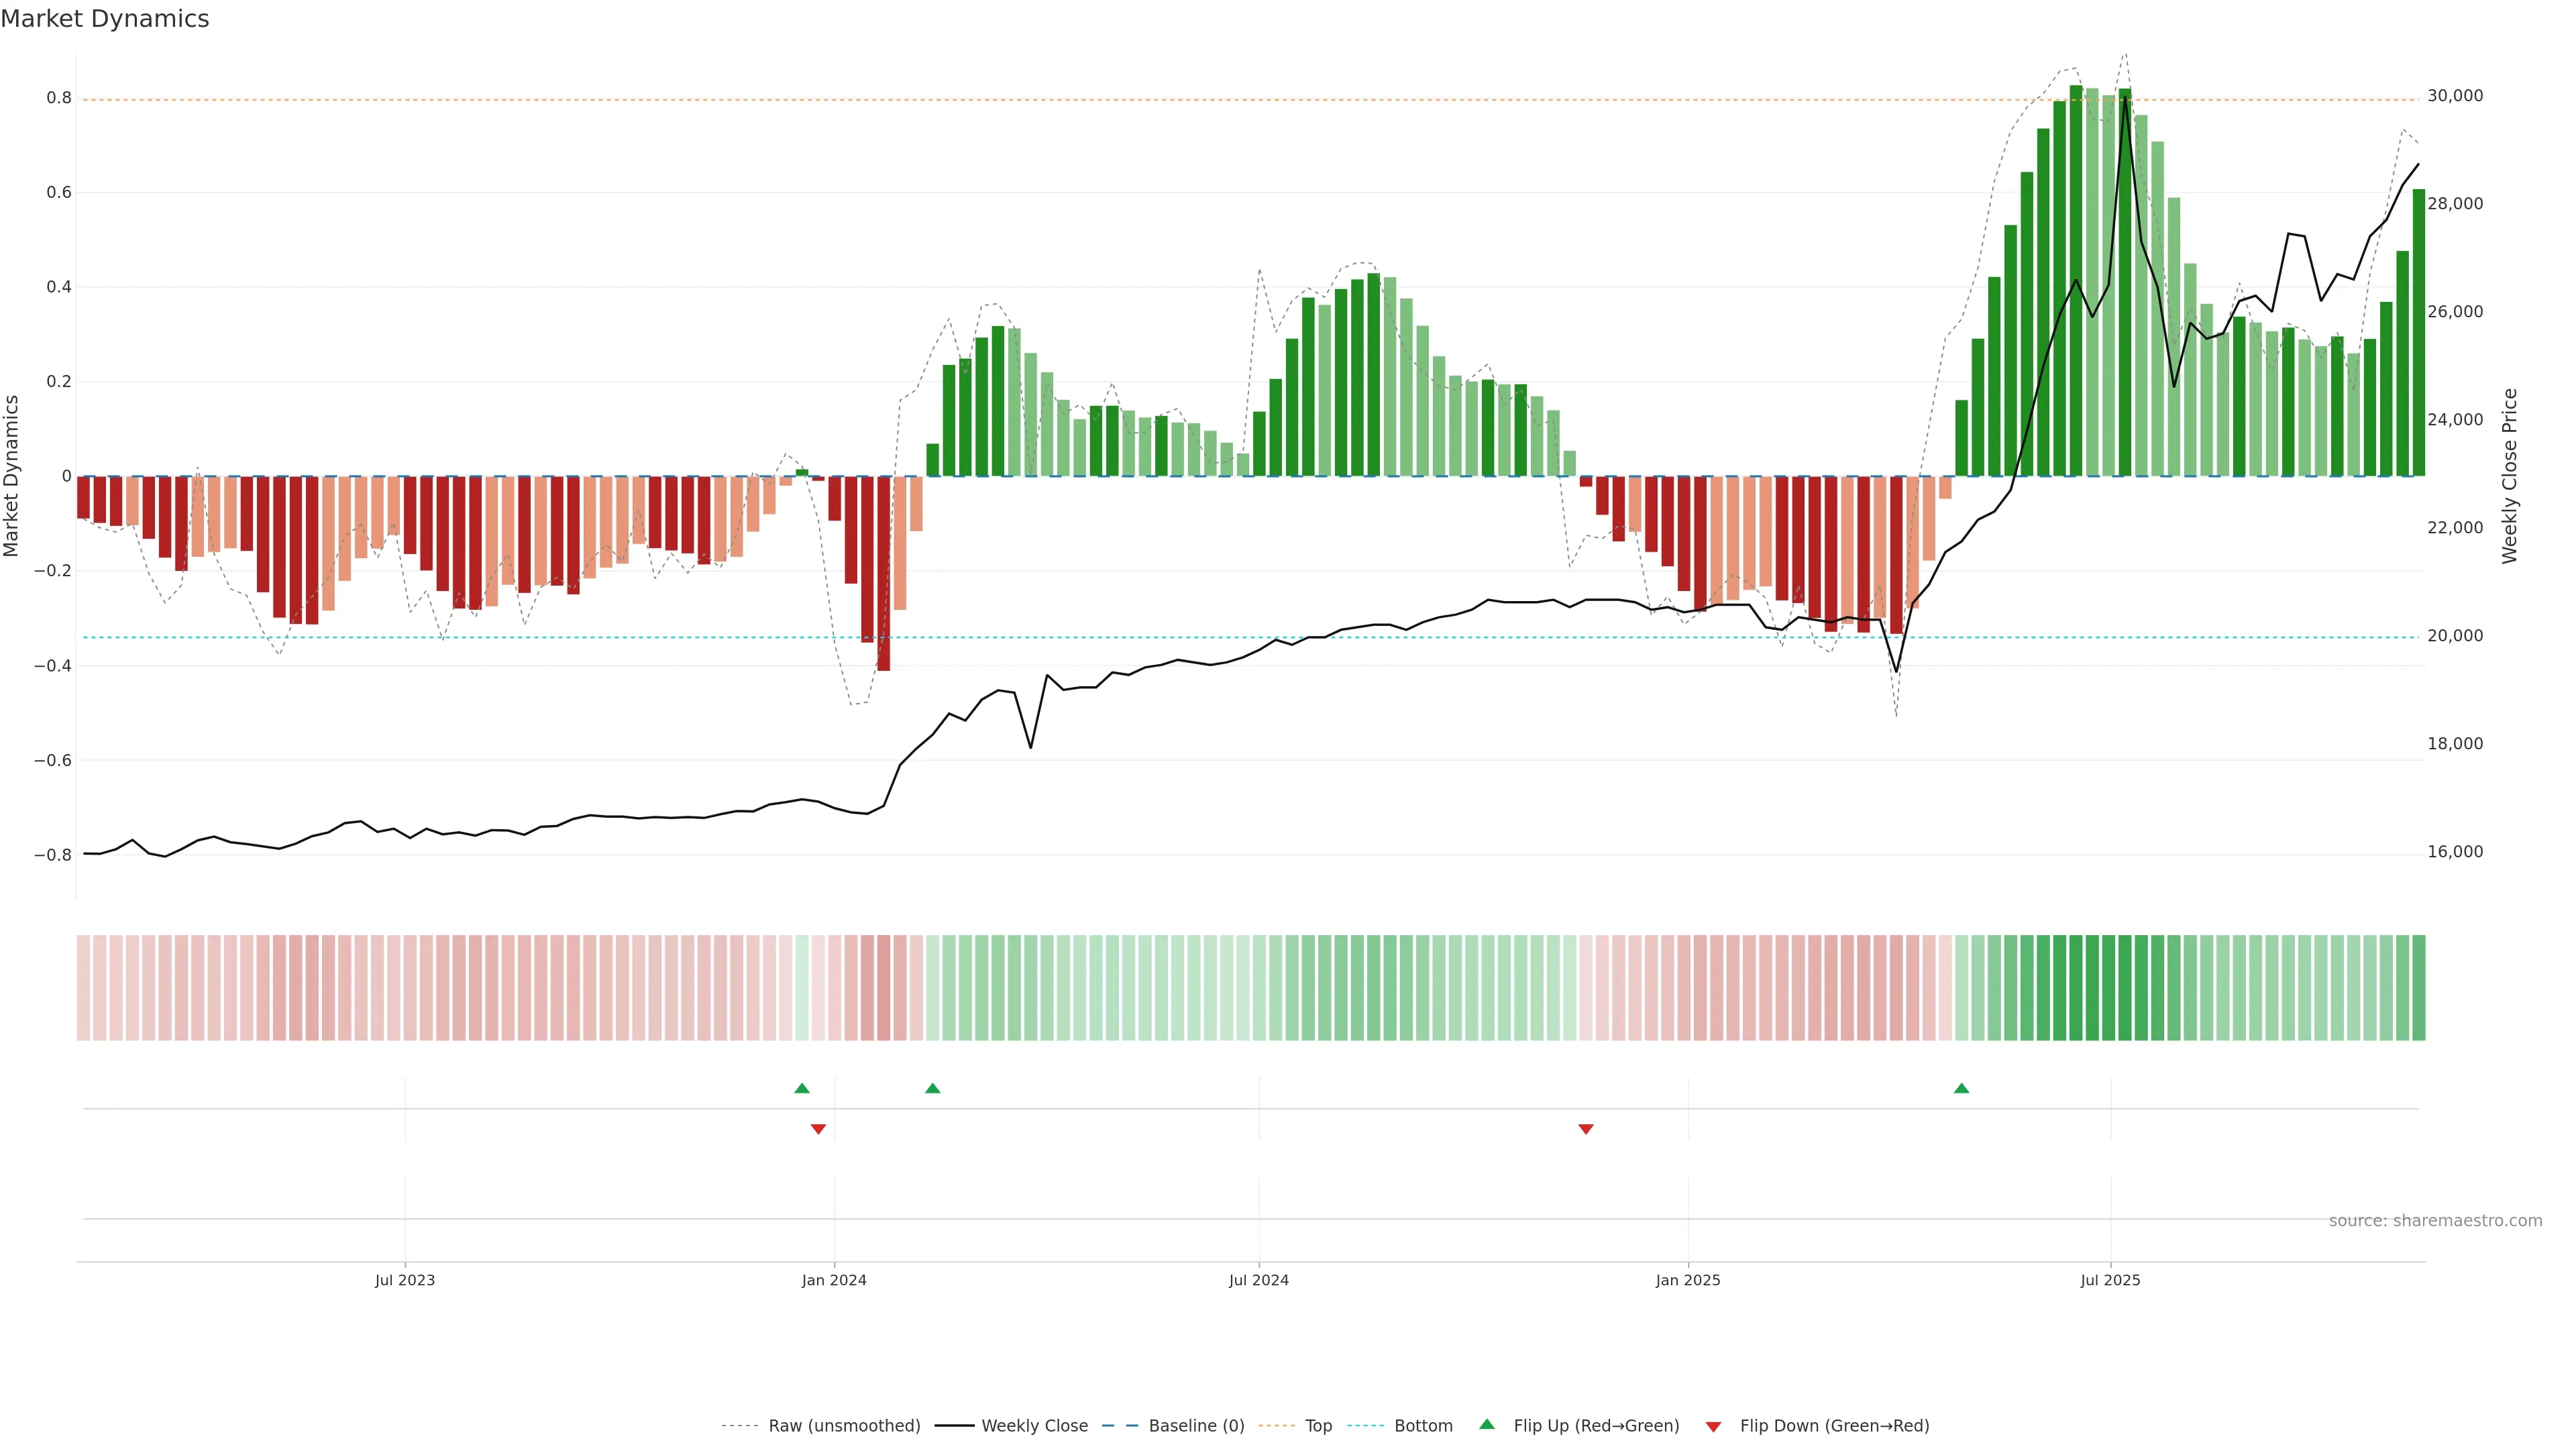Click the Jul 2024 x-axis label

pyautogui.click(x=1258, y=1280)
